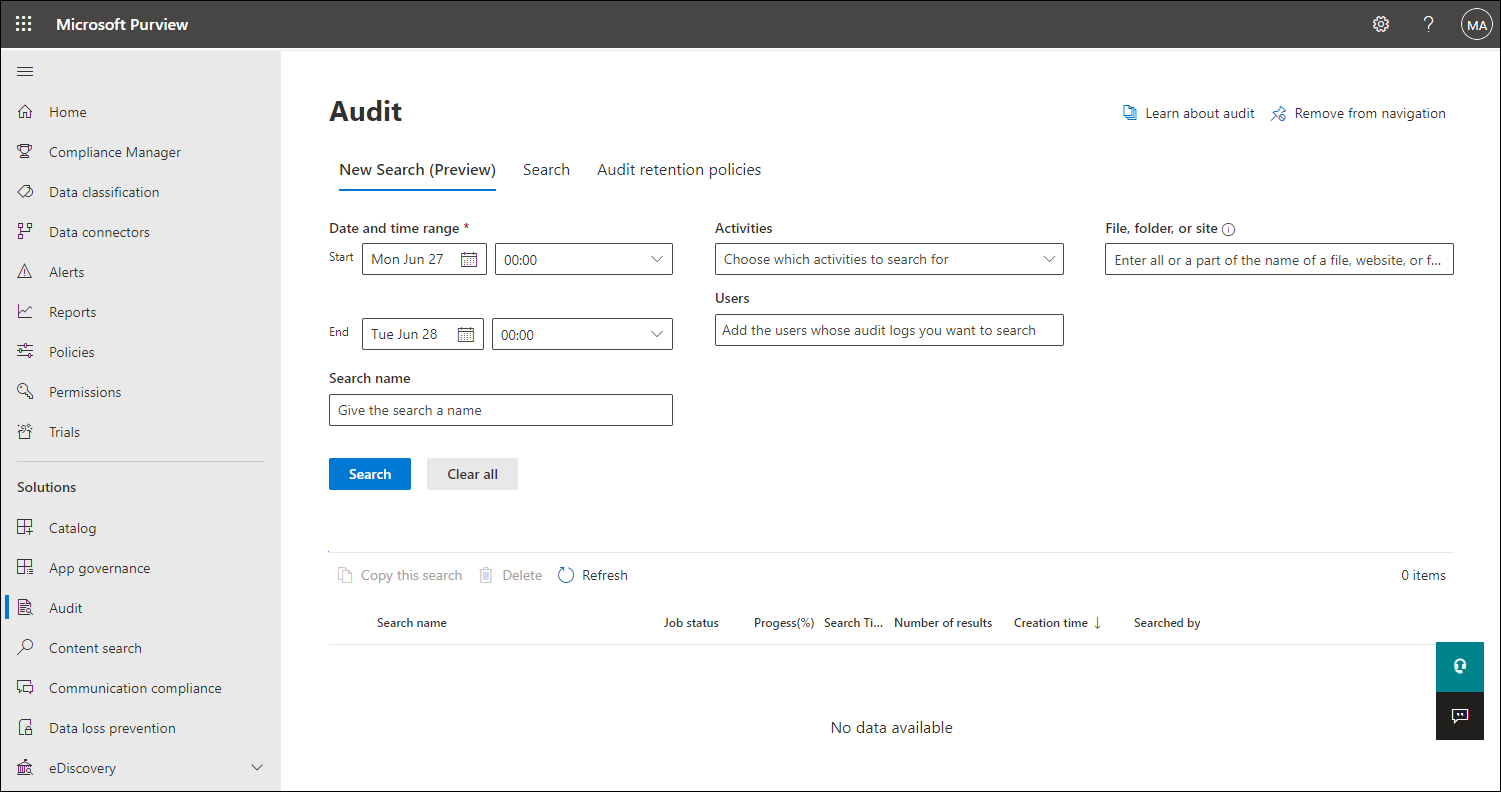Open the Audit retention policies tab
1501x792 pixels.
[678, 169]
